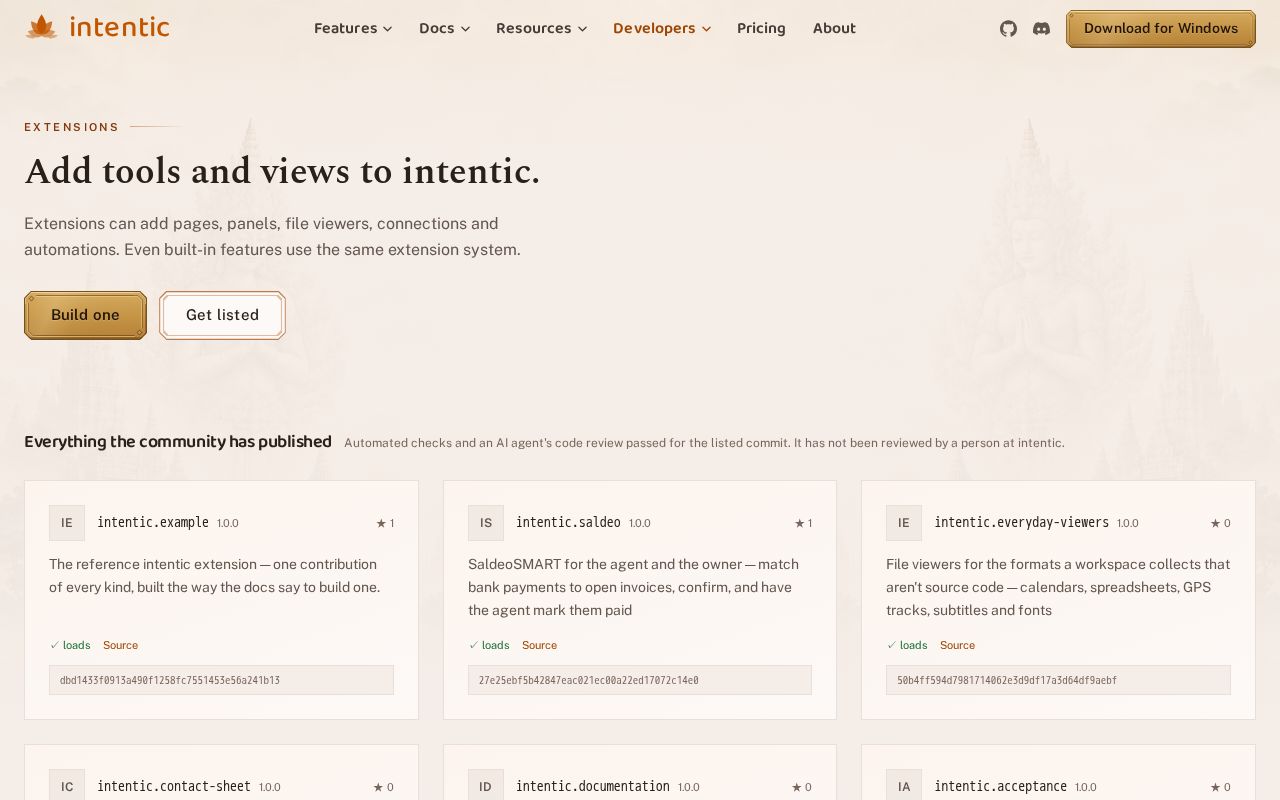Click the intentic wordmark in header
This screenshot has height=800, width=1280.
[119, 27]
